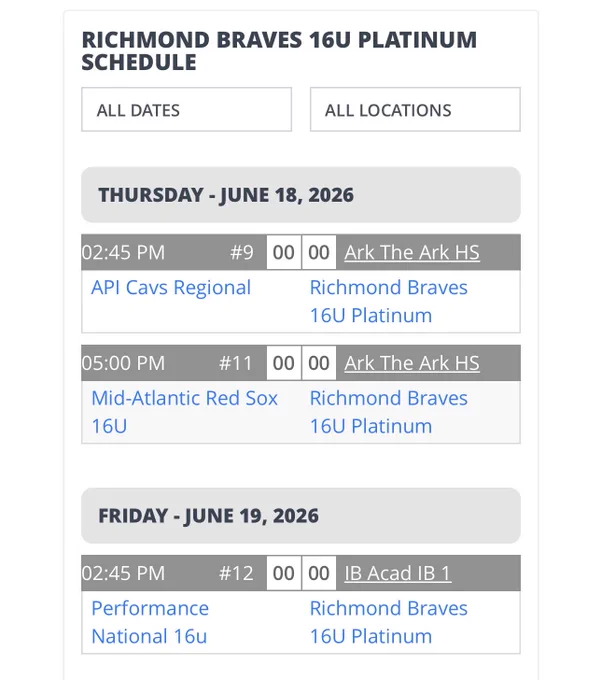Click the home score box for game #12
This screenshot has width=602, height=680.
click(x=319, y=573)
